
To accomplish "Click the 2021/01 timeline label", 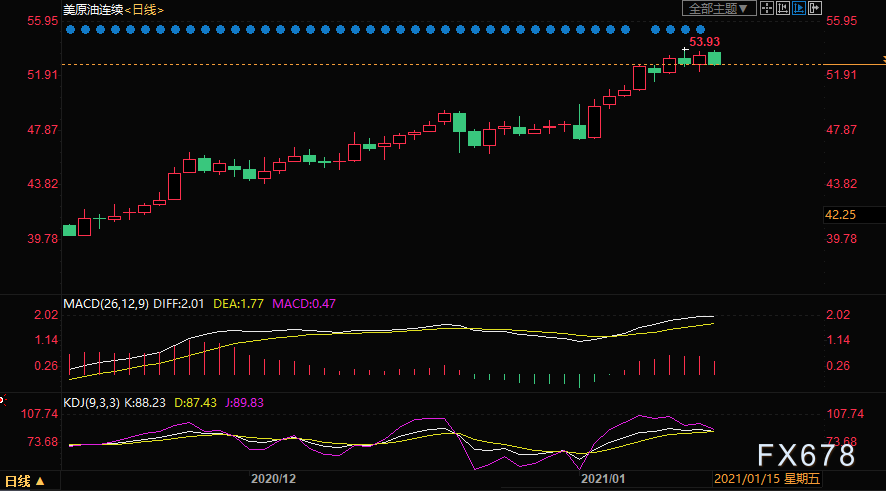I will point(603,479).
